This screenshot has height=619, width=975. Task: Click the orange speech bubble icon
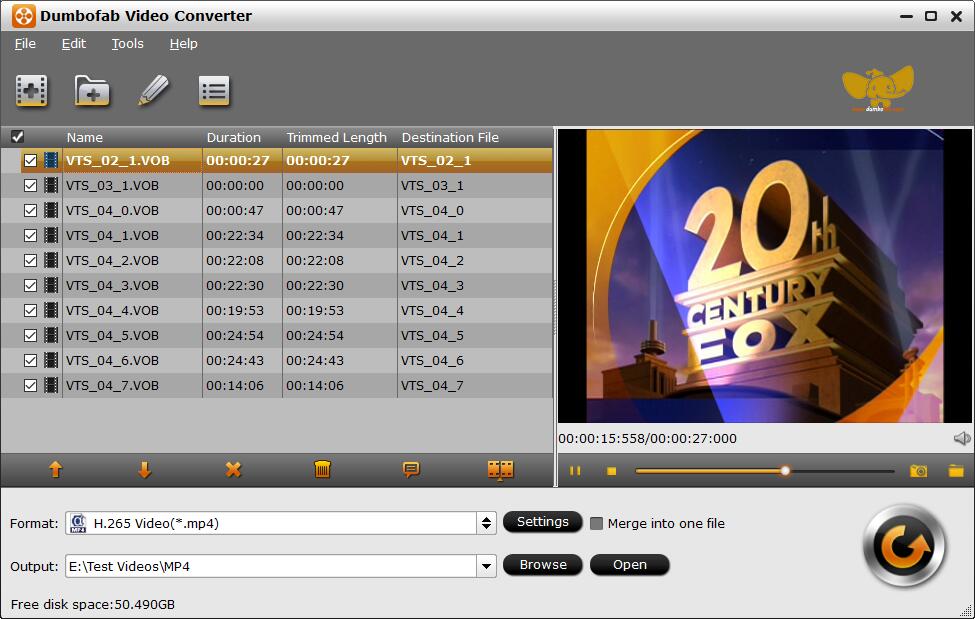tap(411, 470)
